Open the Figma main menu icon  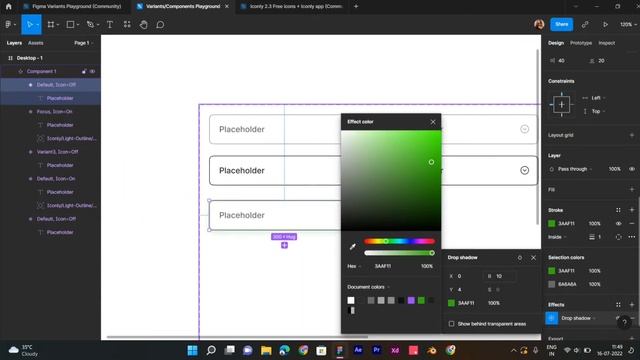(x=9, y=24)
